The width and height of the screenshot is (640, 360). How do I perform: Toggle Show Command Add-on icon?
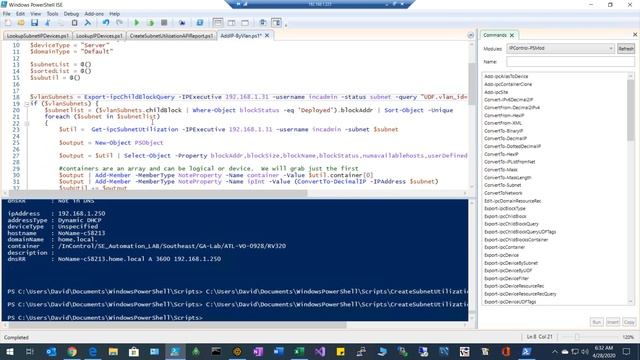coord(276,23)
